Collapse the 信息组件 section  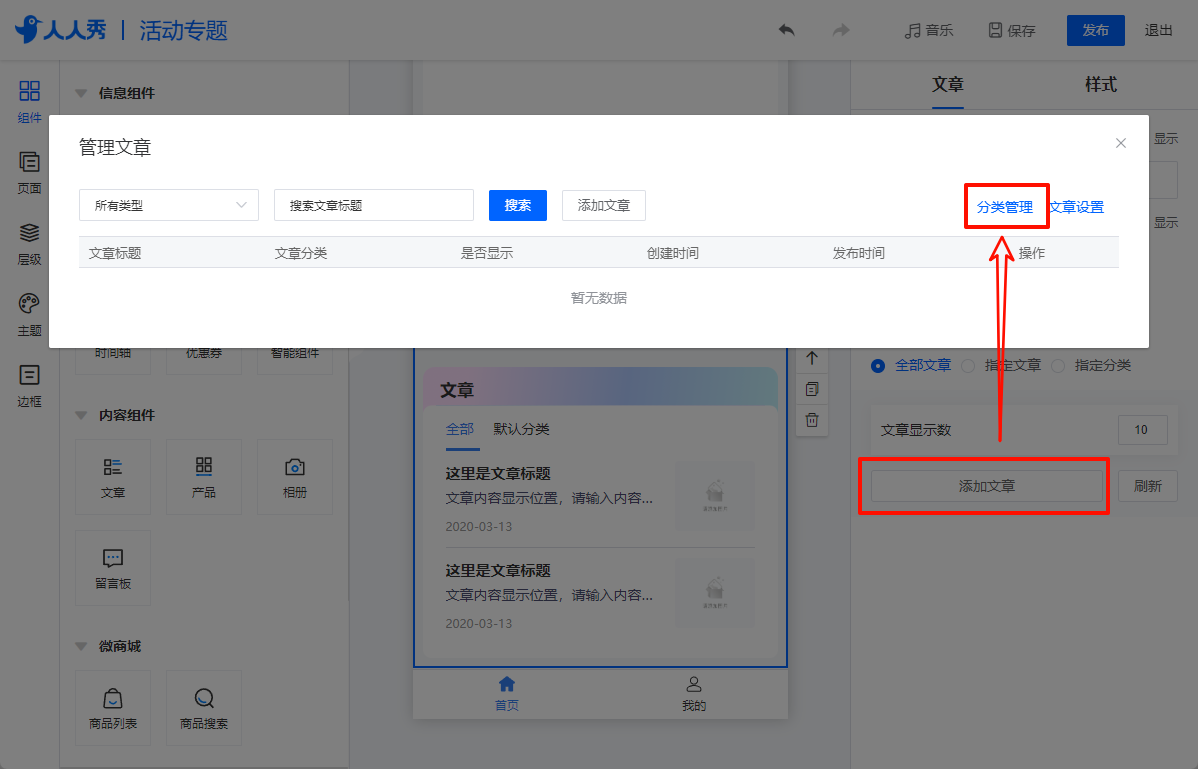80,93
